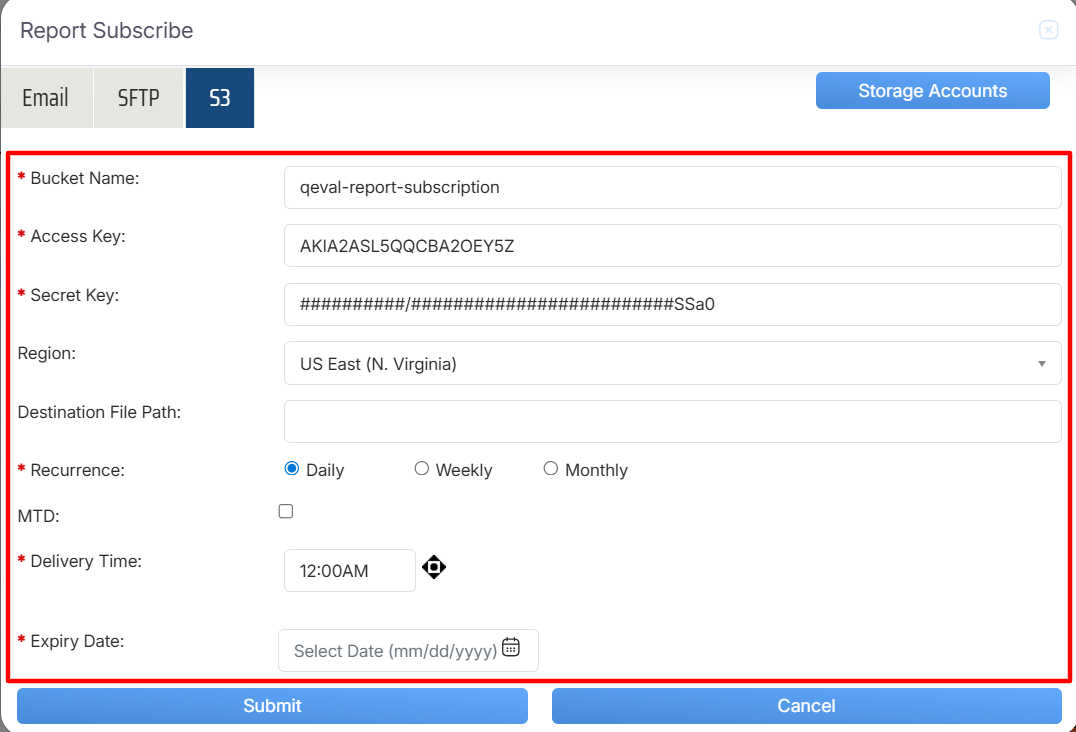Select the Monthly recurrence option

coord(550,469)
